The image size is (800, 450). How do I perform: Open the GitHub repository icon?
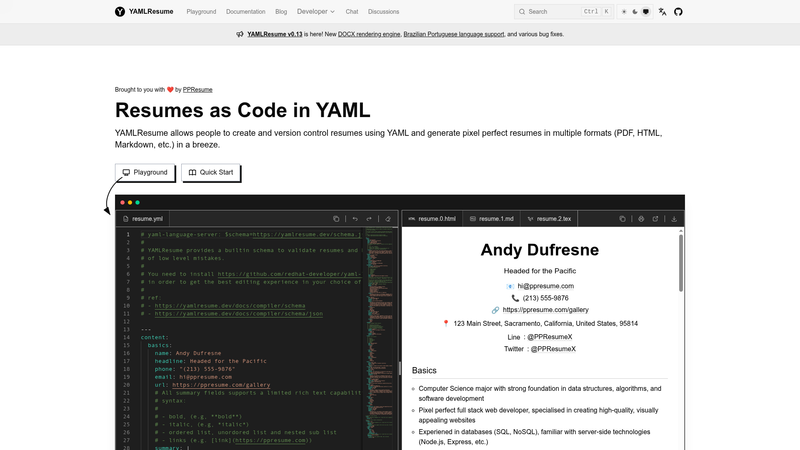(678, 12)
